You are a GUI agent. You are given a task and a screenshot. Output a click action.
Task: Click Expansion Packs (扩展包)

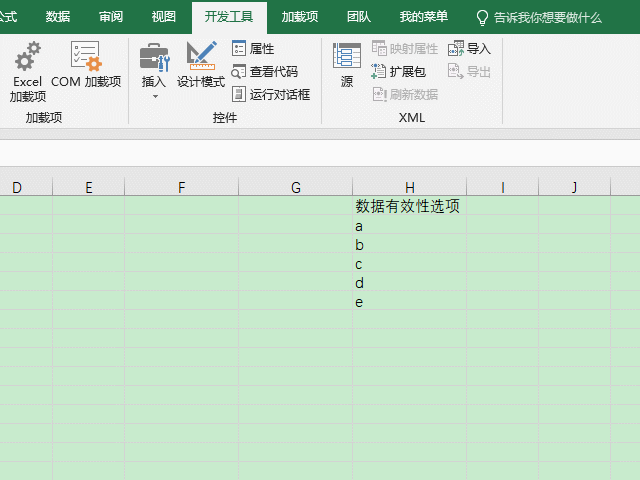398,71
